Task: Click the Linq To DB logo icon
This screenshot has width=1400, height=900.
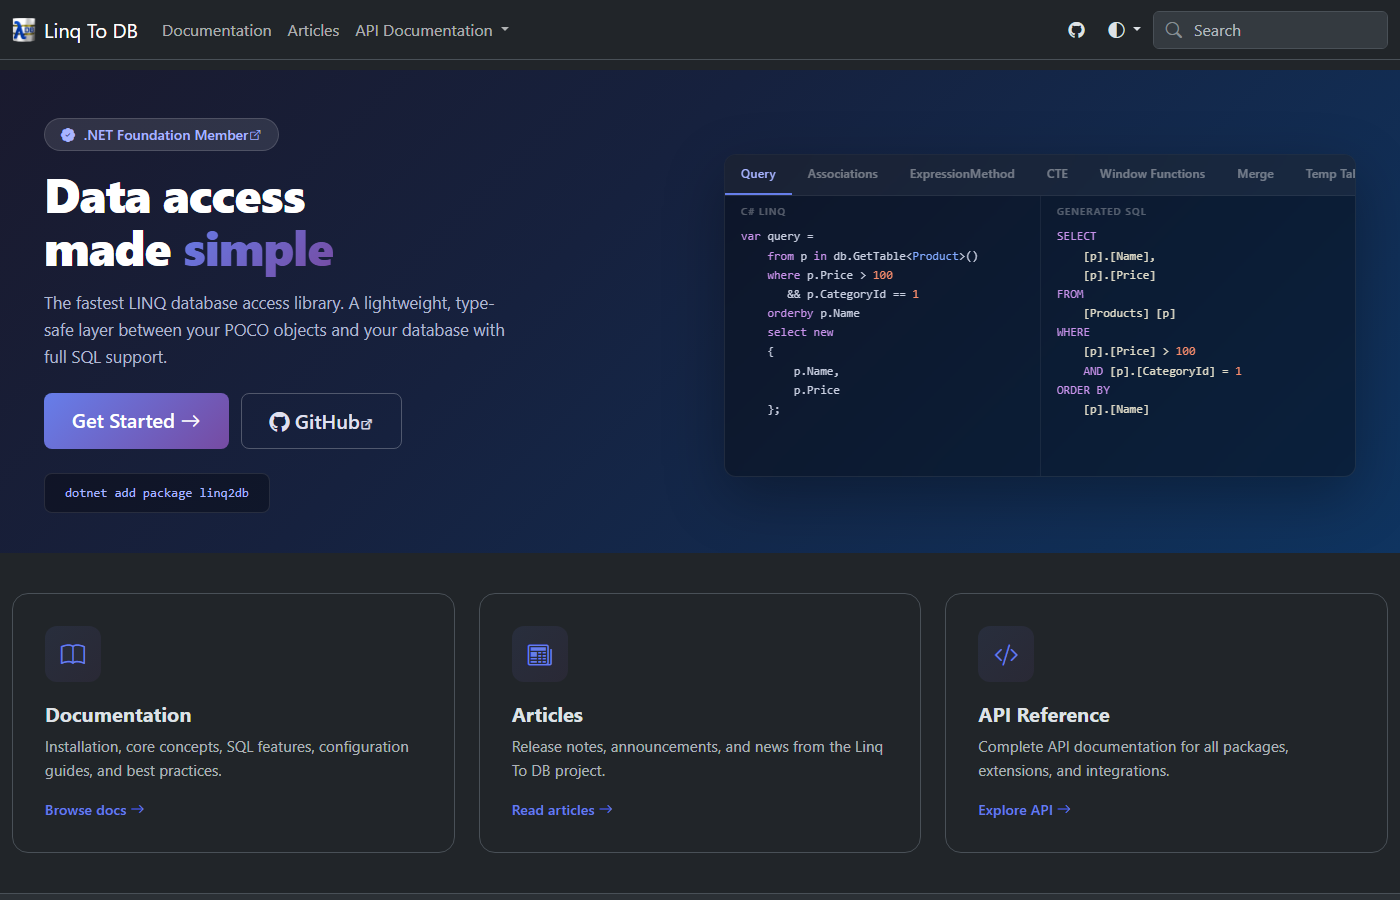Action: click(x=24, y=30)
